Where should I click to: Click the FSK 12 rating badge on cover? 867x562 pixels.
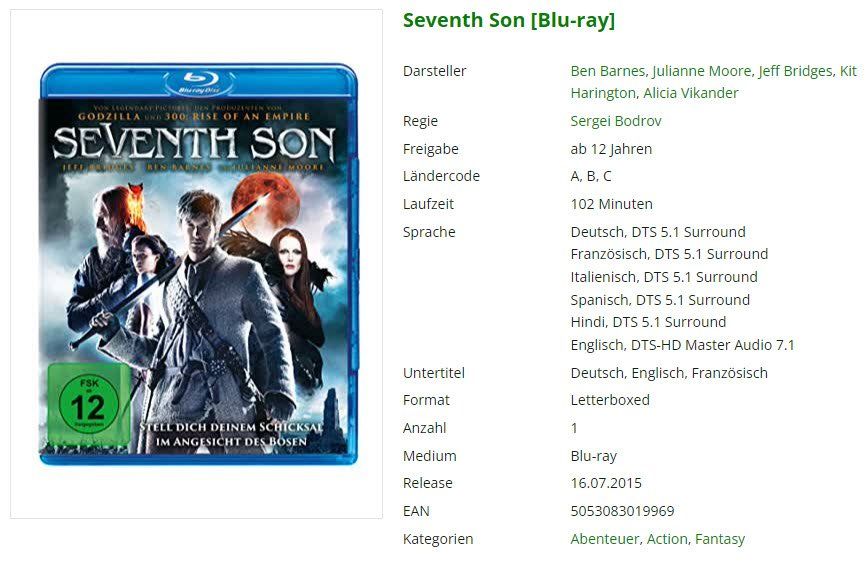[88, 404]
